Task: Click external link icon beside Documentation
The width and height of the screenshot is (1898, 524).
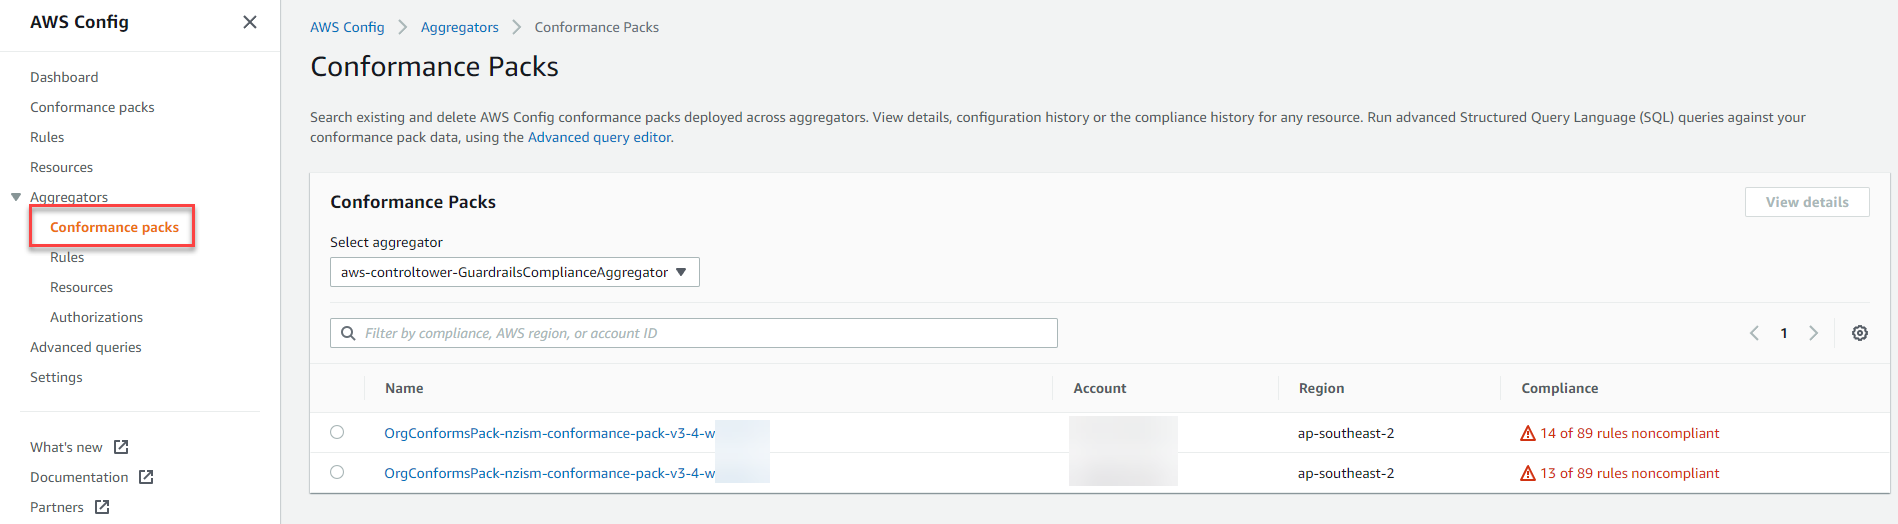Action: pyautogui.click(x=146, y=477)
